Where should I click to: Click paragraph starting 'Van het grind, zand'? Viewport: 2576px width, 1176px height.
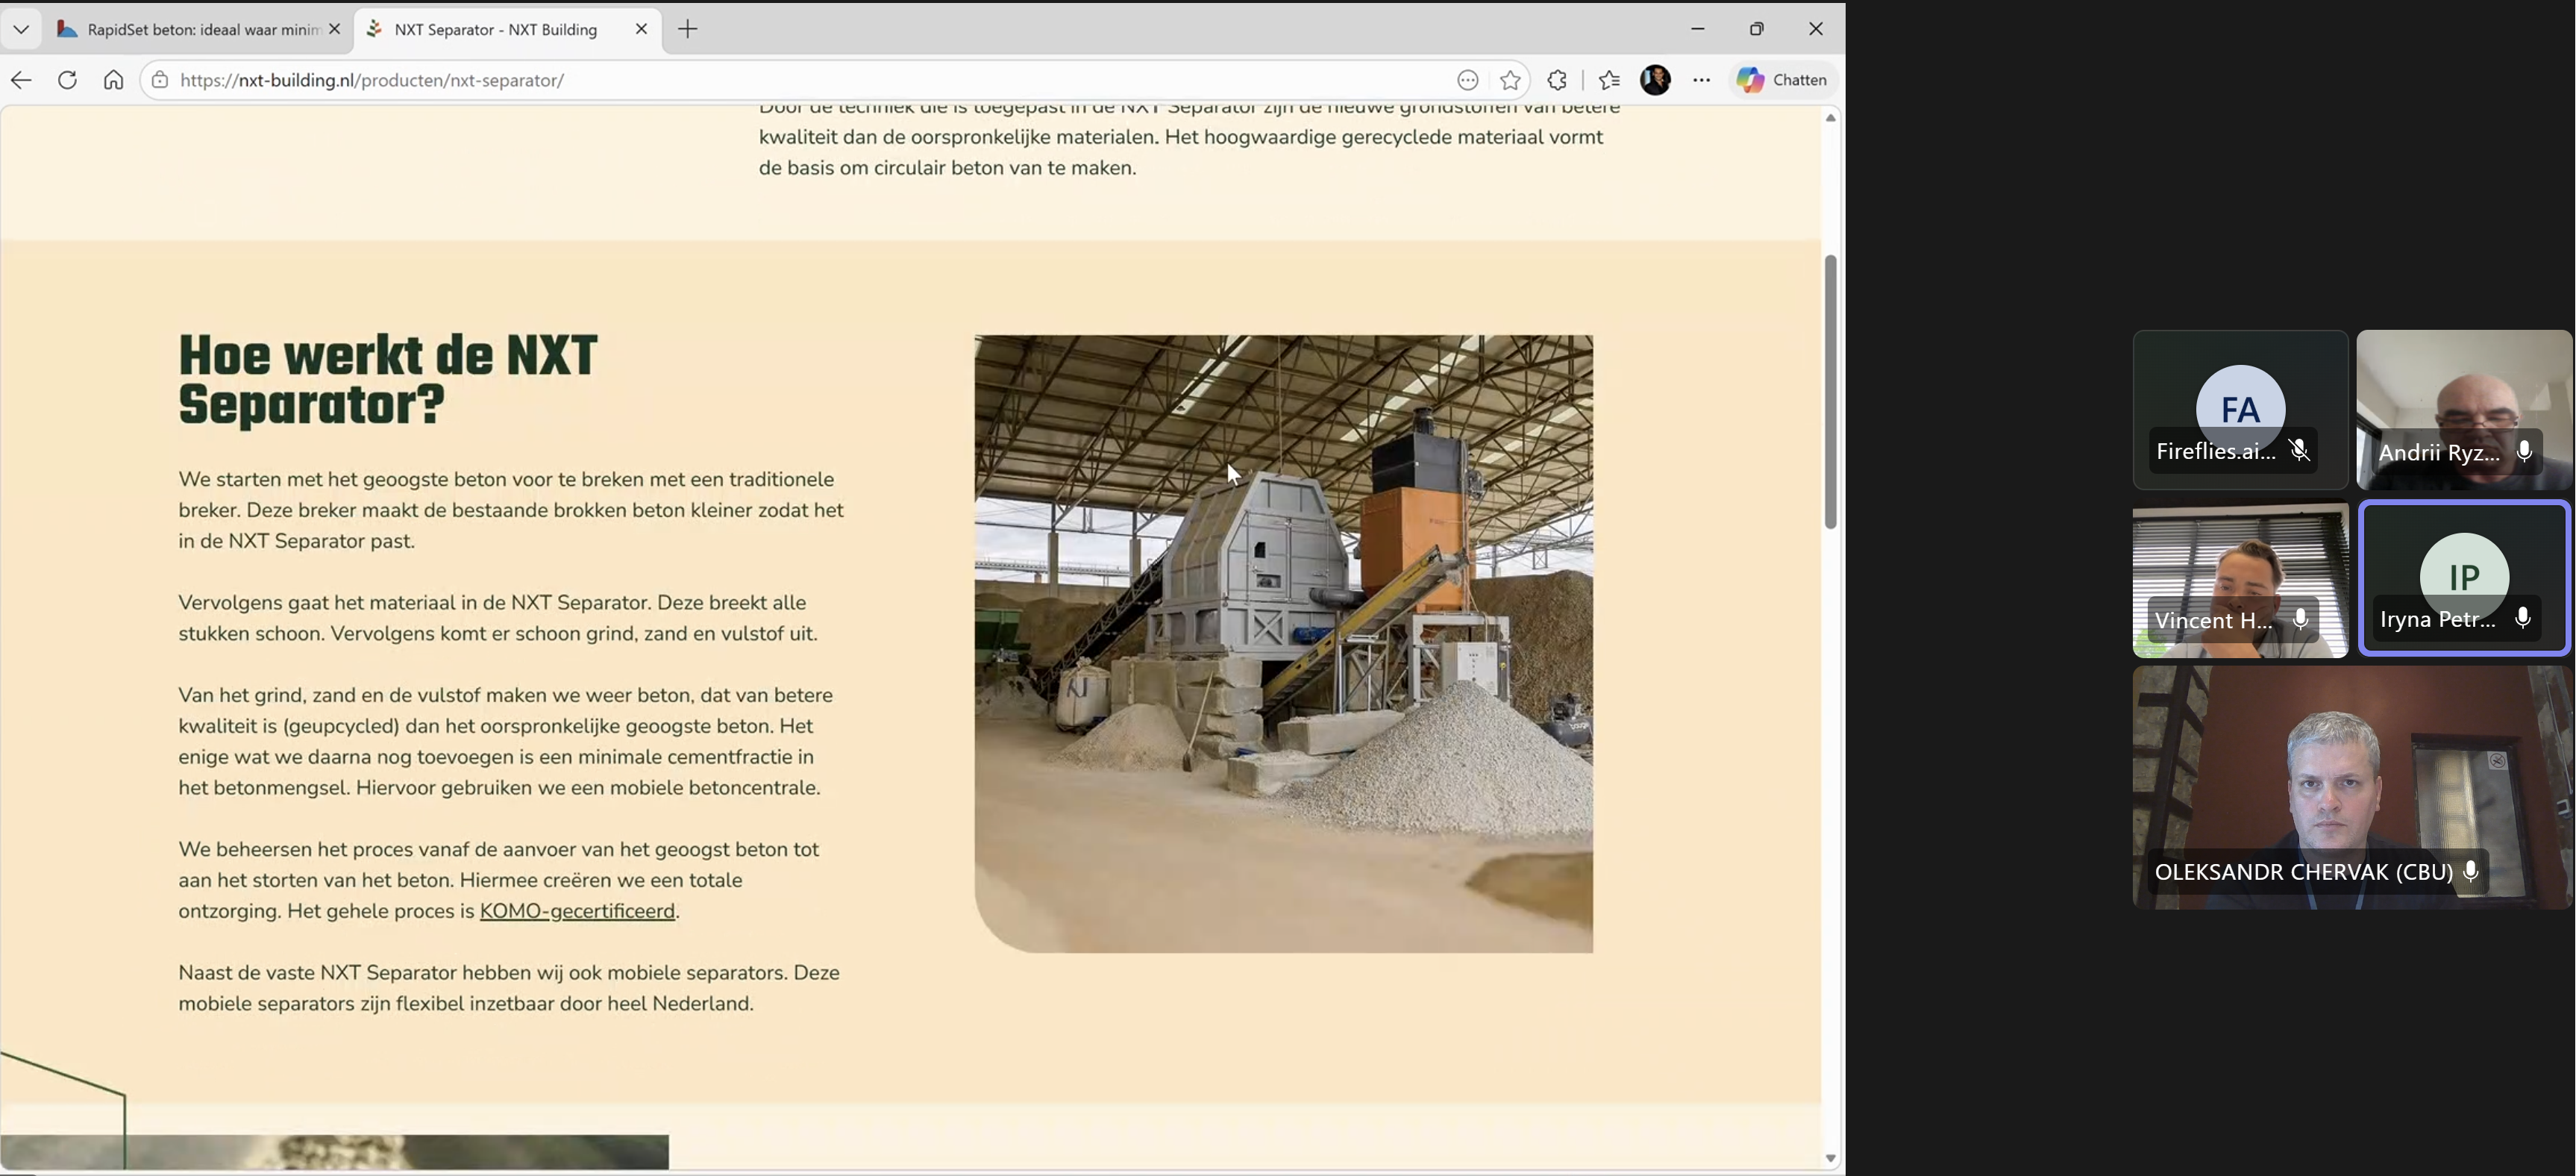pos(506,741)
